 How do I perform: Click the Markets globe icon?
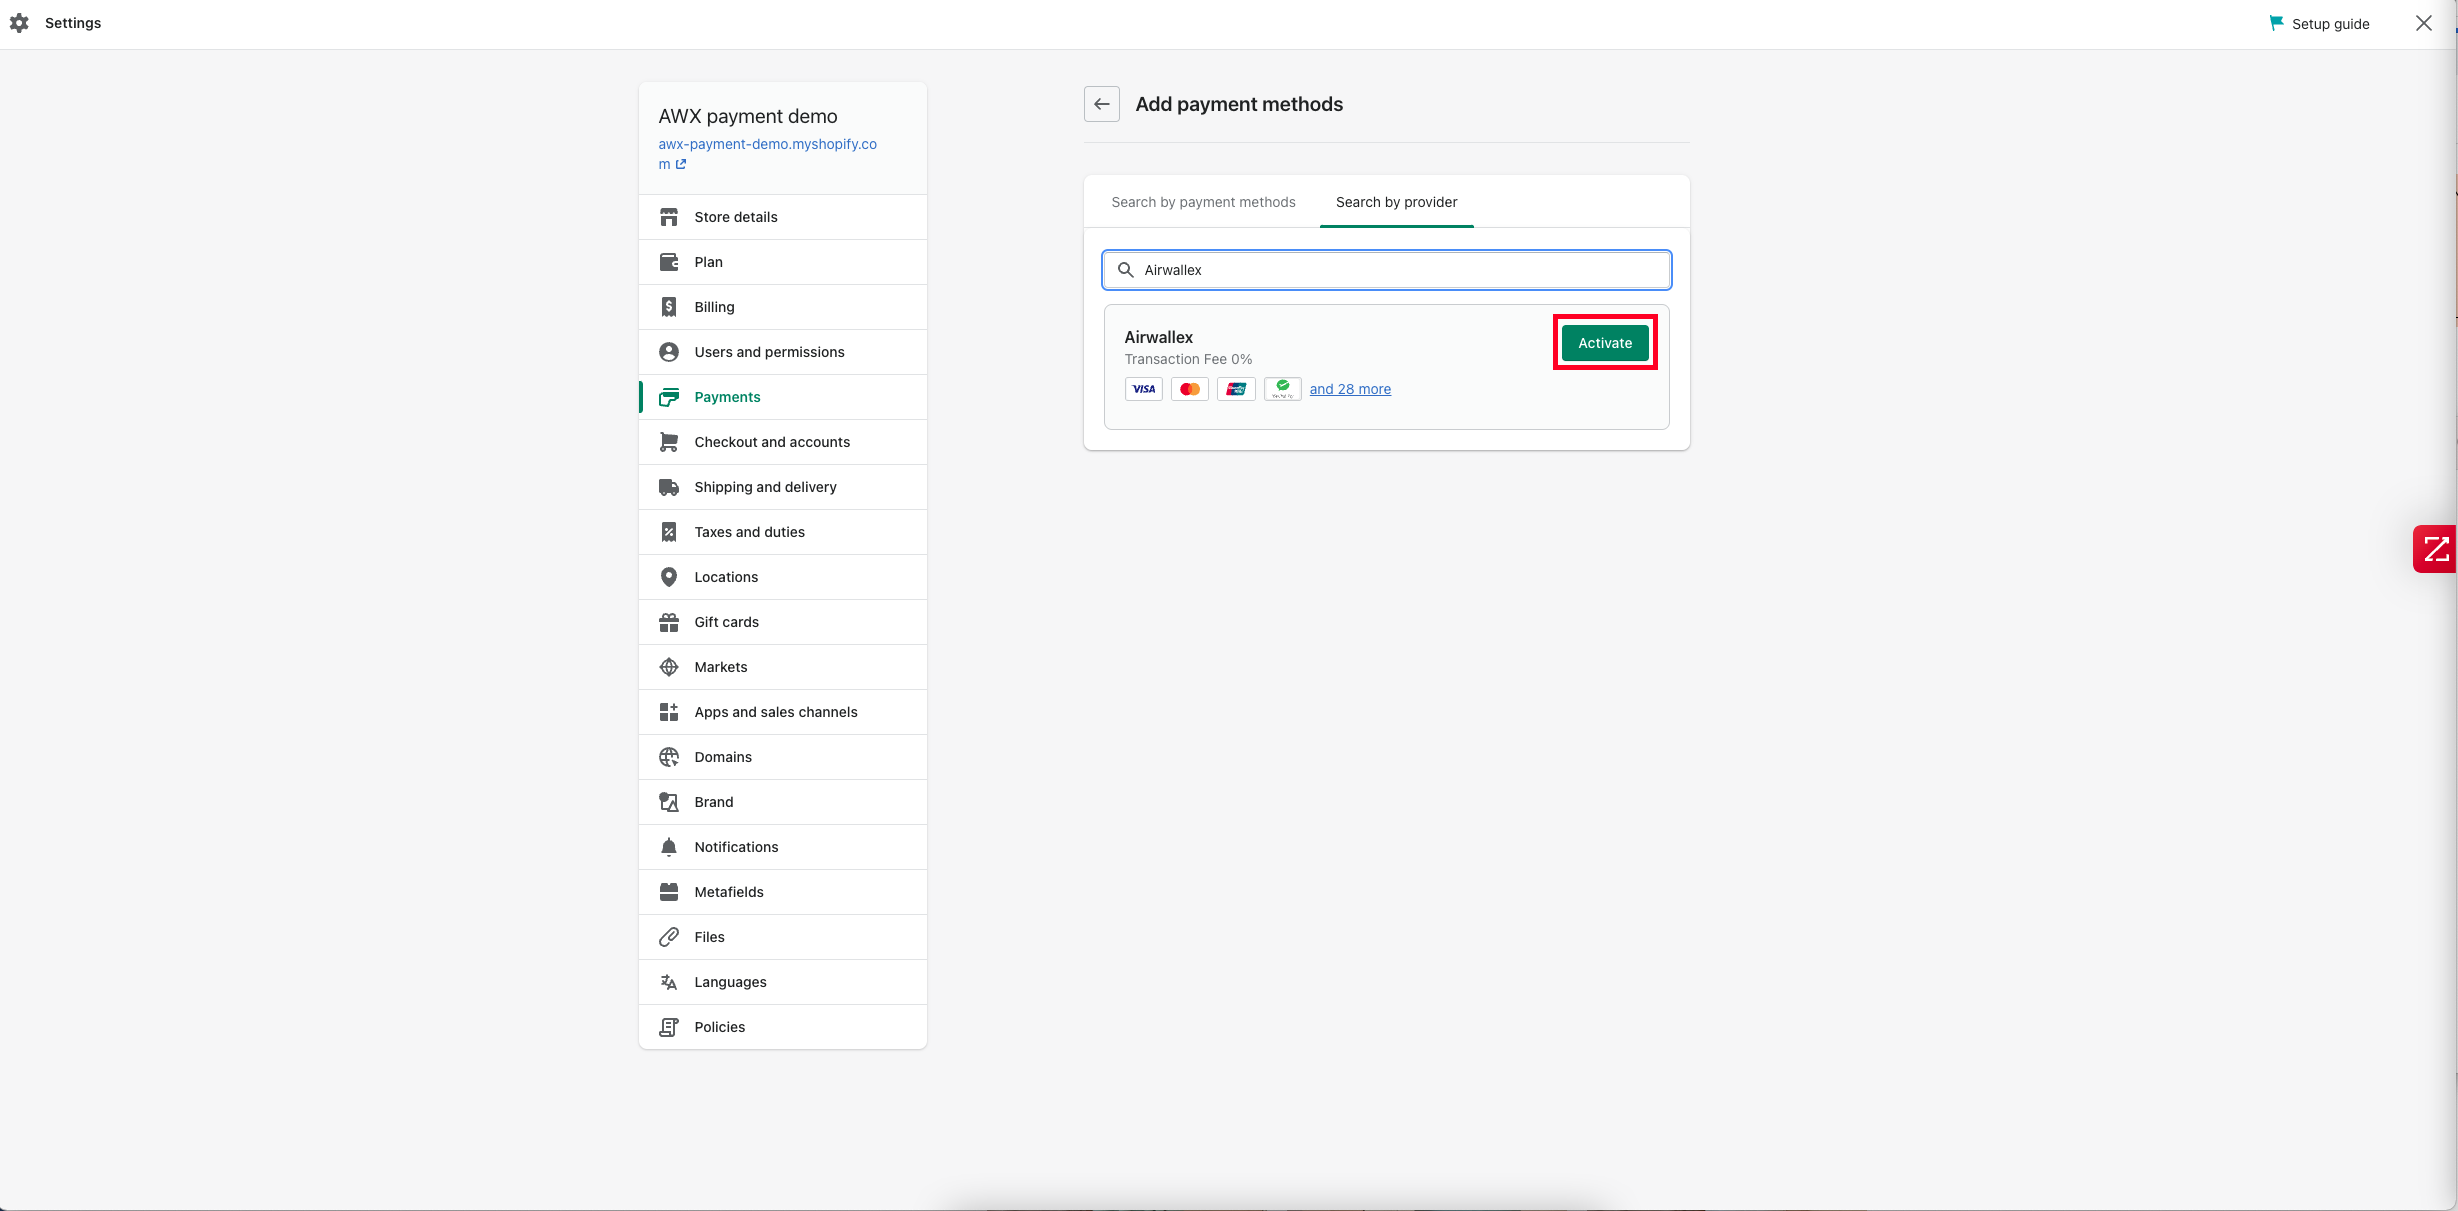669,667
